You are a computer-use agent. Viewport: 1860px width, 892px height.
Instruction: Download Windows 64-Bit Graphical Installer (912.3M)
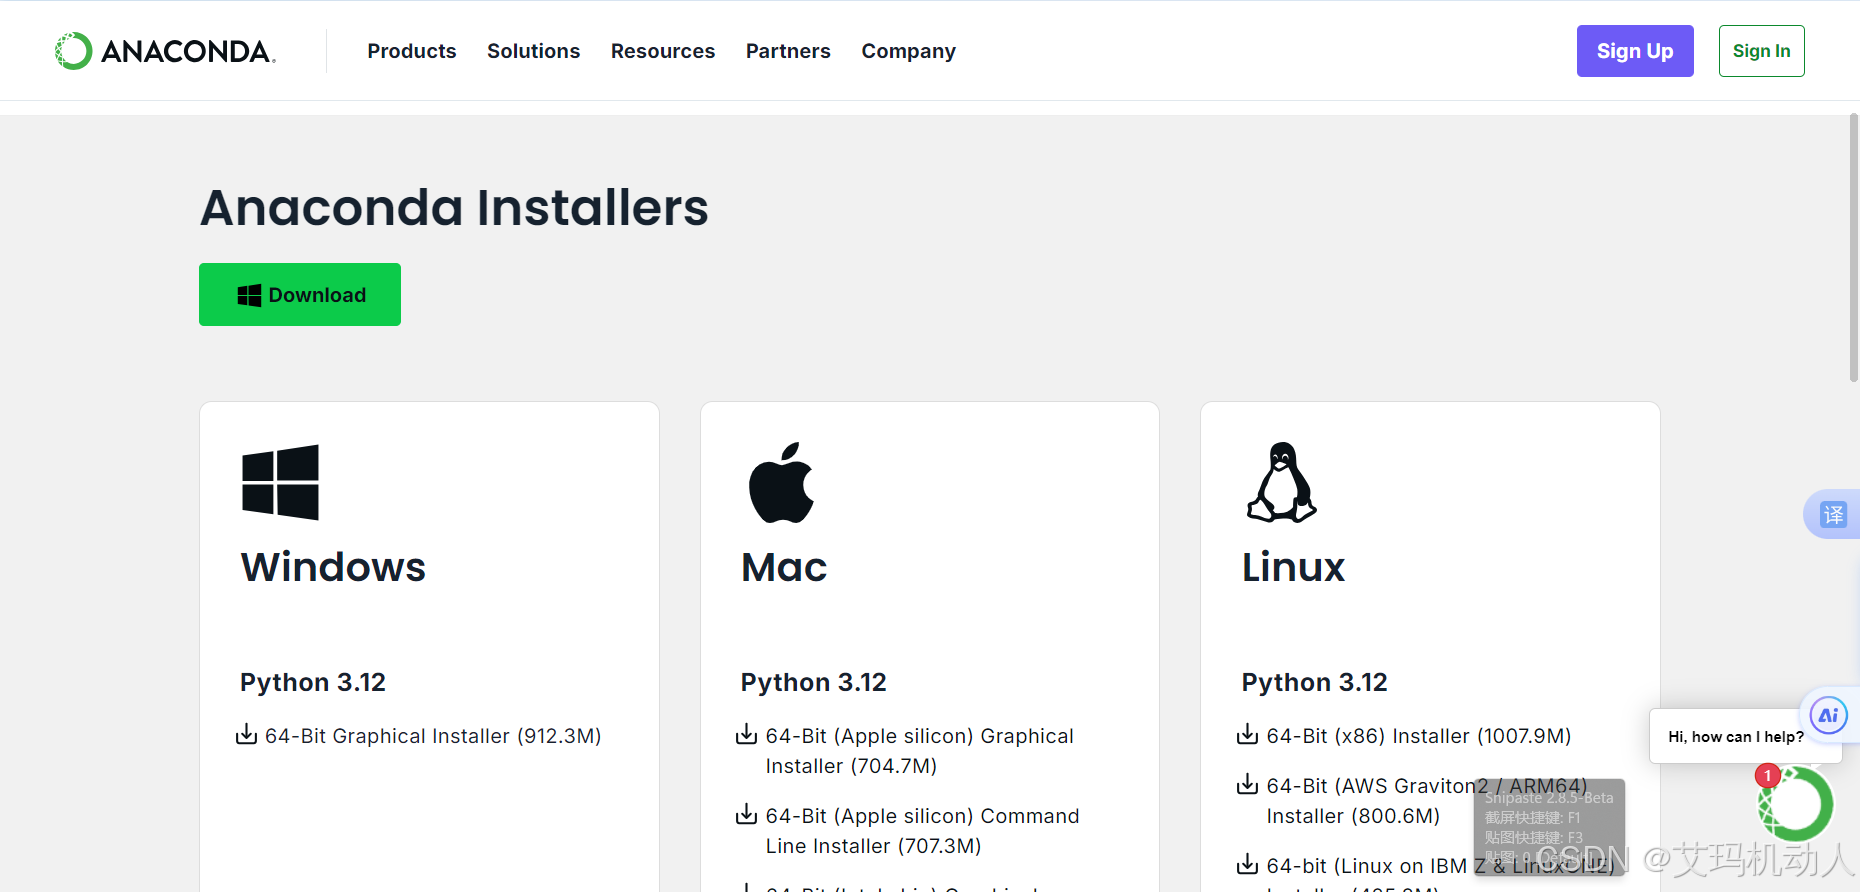coord(433,736)
